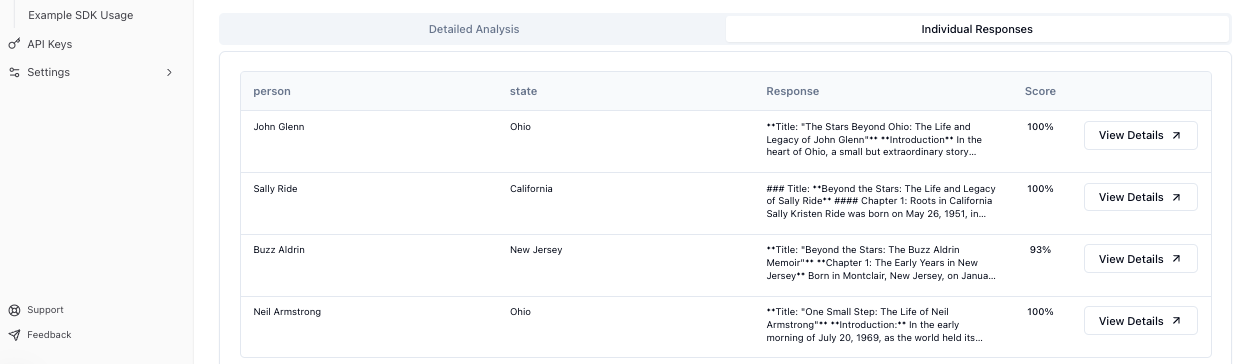The height and width of the screenshot is (364, 1244).
Task: Click the Feedback paper plane icon
Action: coord(14,335)
